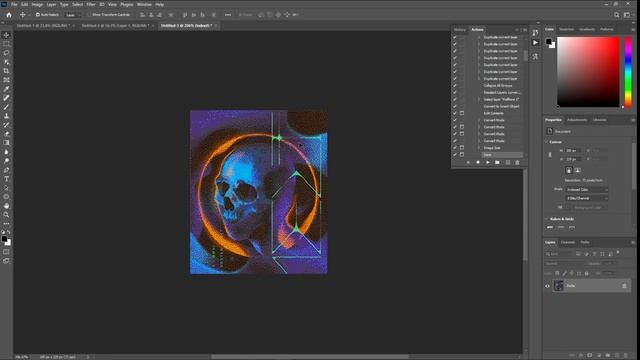Viewport: 640px width, 360px height.
Task: Select the Save action step
Action: coord(502,155)
